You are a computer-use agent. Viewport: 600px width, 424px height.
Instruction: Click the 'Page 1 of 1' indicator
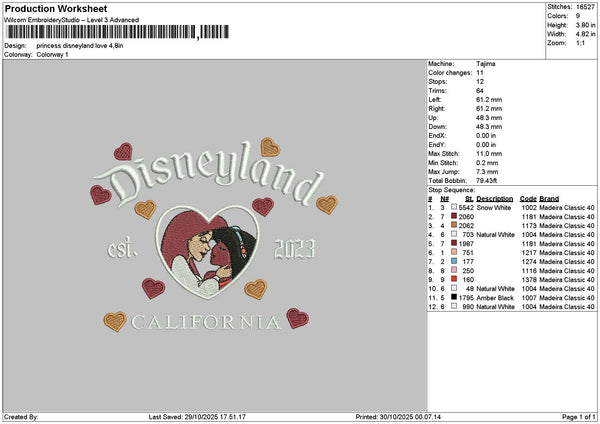[x=579, y=417]
